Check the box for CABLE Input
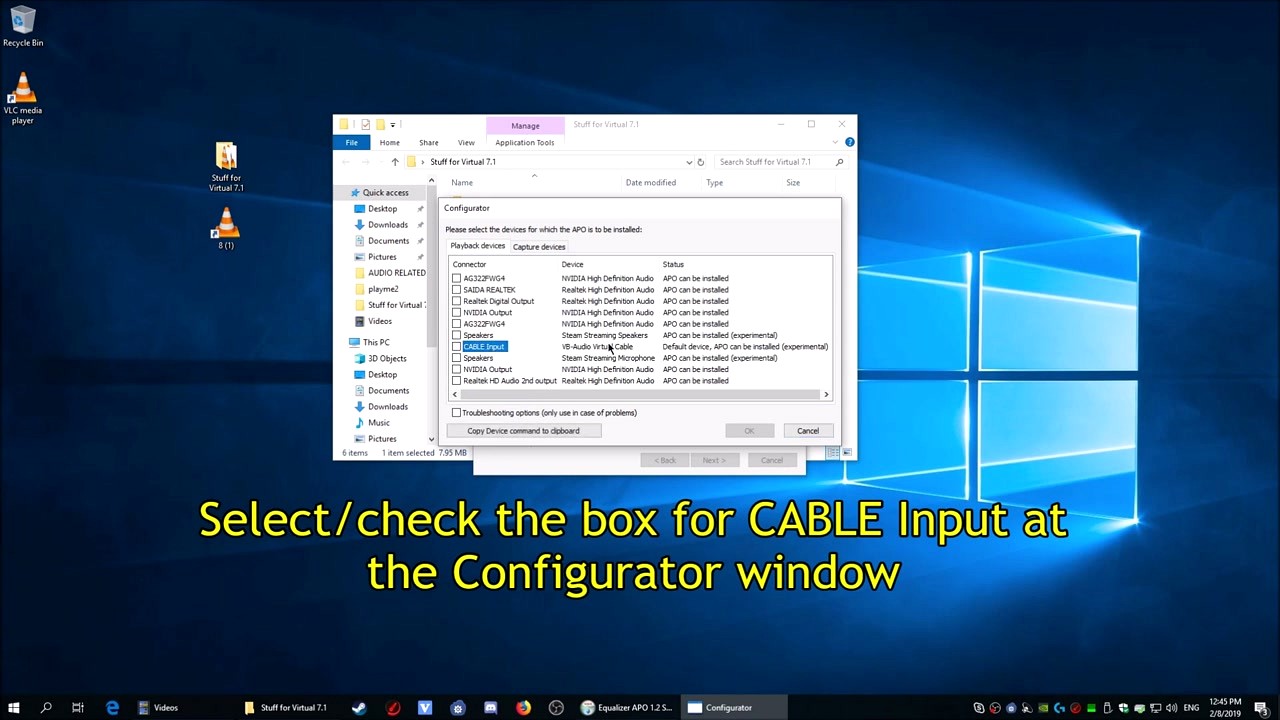The width and height of the screenshot is (1280, 720). tap(457, 346)
